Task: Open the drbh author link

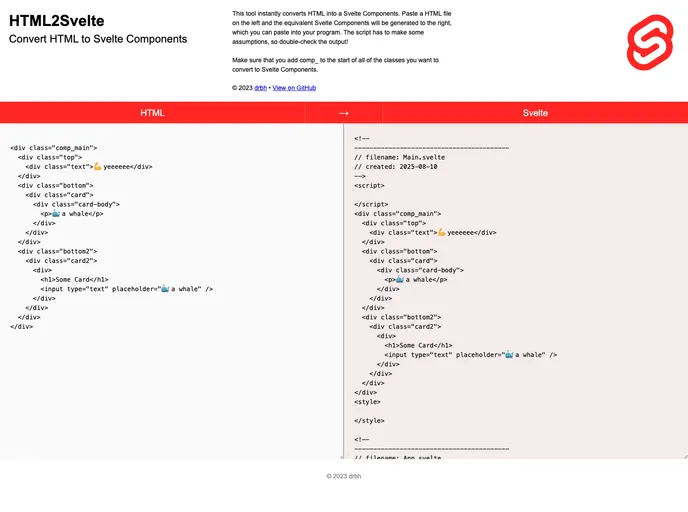Action: (260, 88)
